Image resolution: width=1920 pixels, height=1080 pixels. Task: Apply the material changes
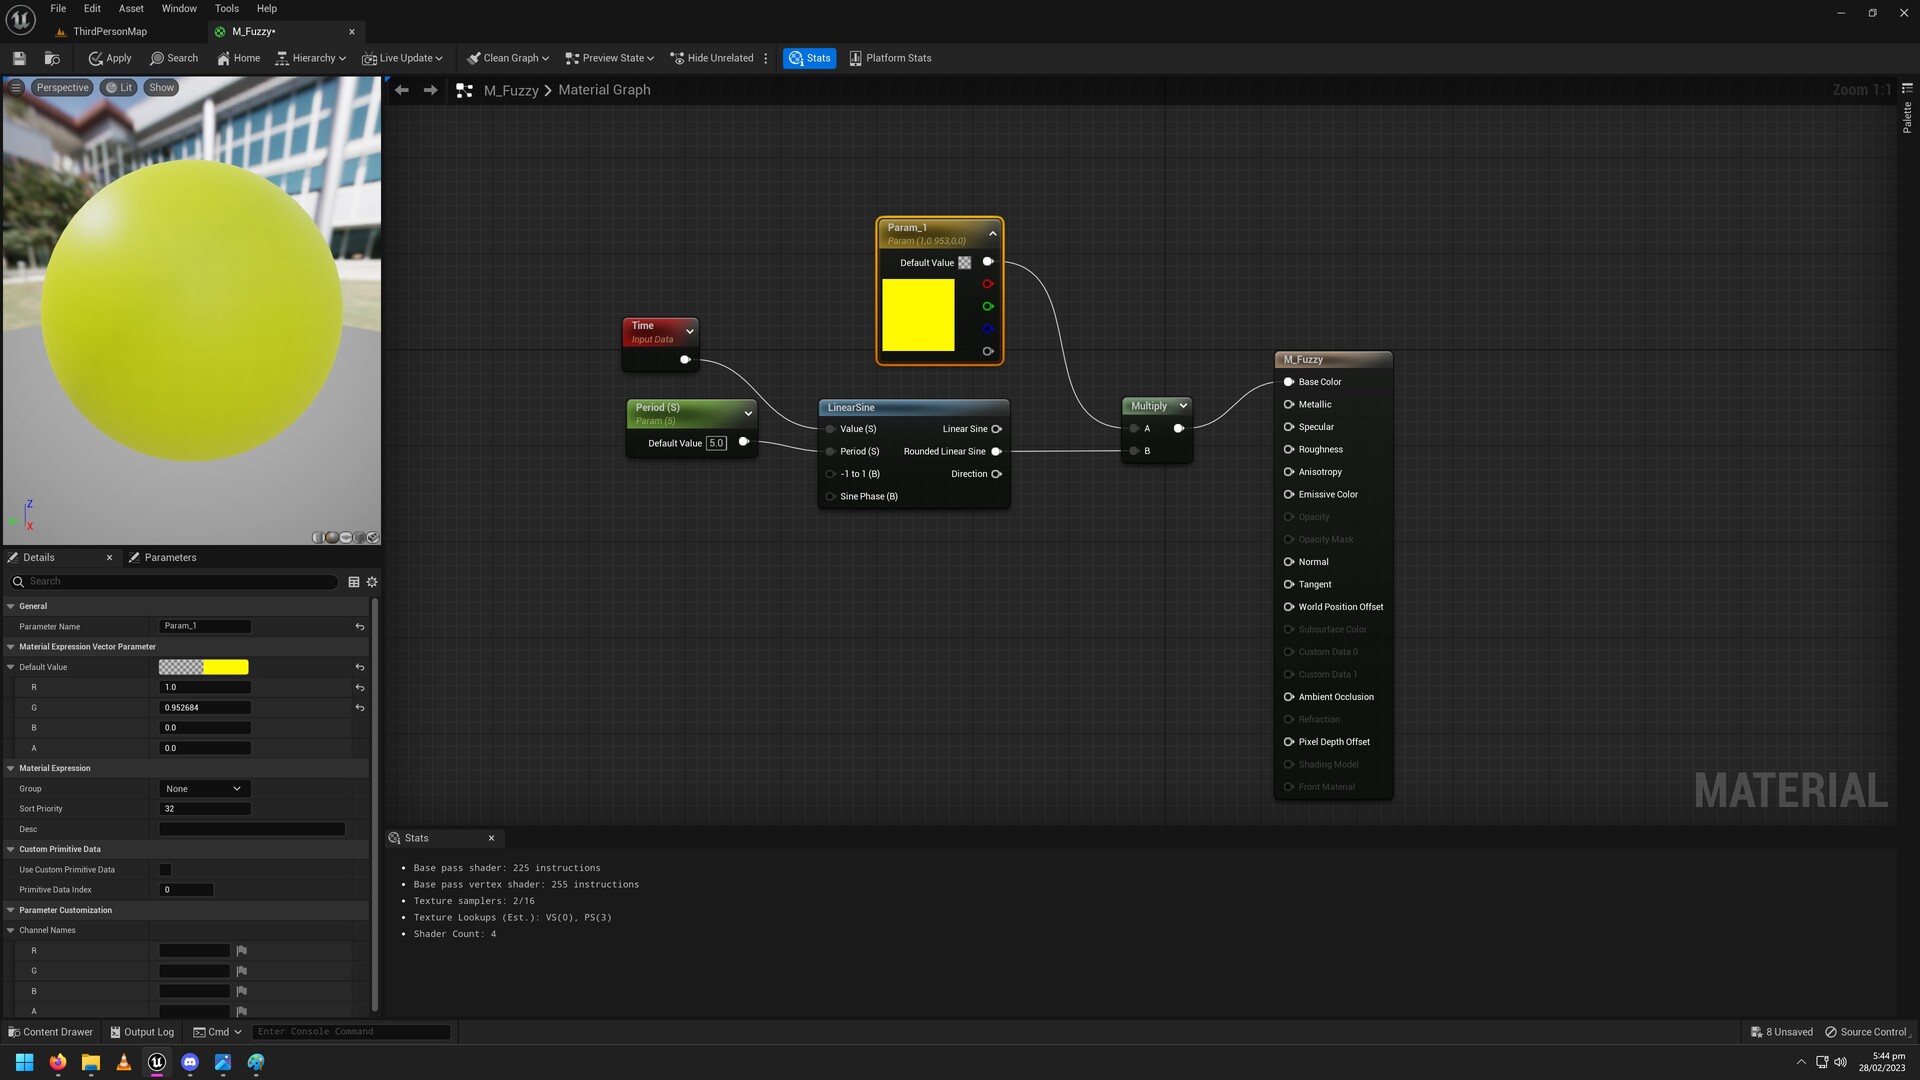pyautogui.click(x=108, y=57)
